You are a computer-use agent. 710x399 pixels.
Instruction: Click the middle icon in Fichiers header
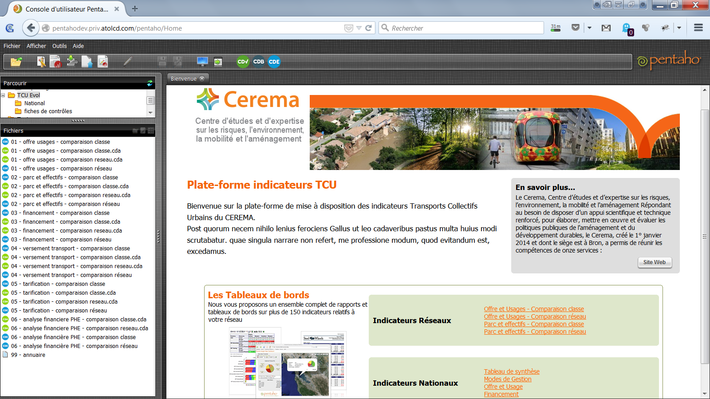point(143,130)
